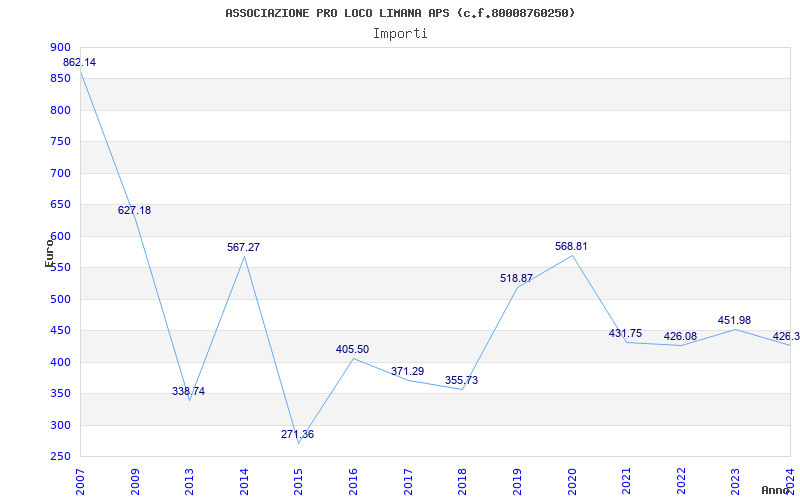
Task: Select the 271.36 data label
Action: point(297,435)
